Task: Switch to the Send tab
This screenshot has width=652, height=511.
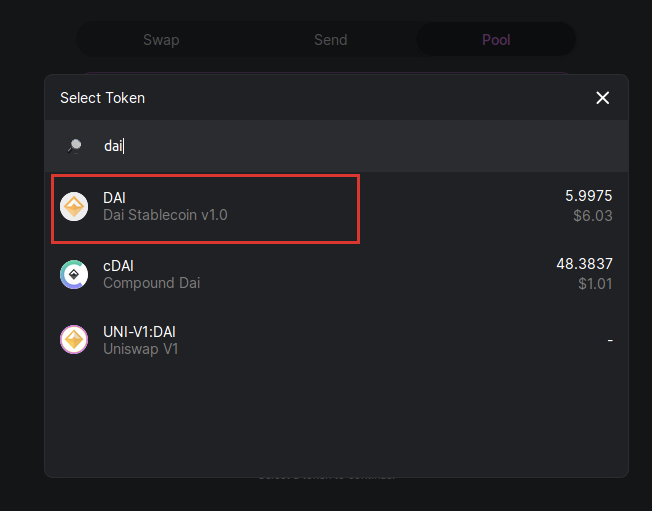Action: [x=331, y=40]
